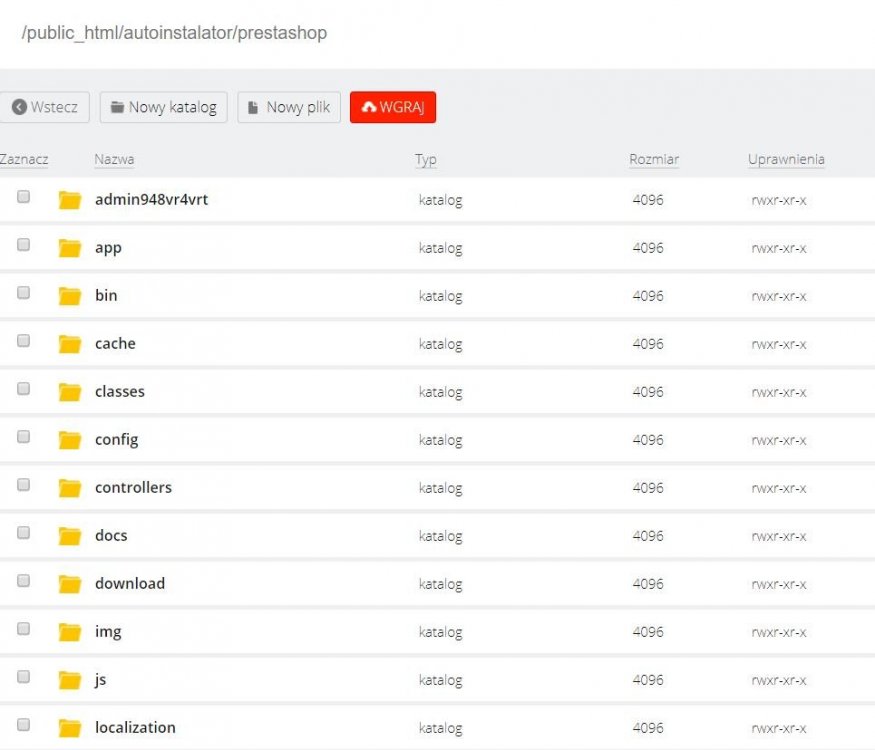Select the config folder checkbox
The height and width of the screenshot is (750, 875).
pyautogui.click(x=23, y=437)
